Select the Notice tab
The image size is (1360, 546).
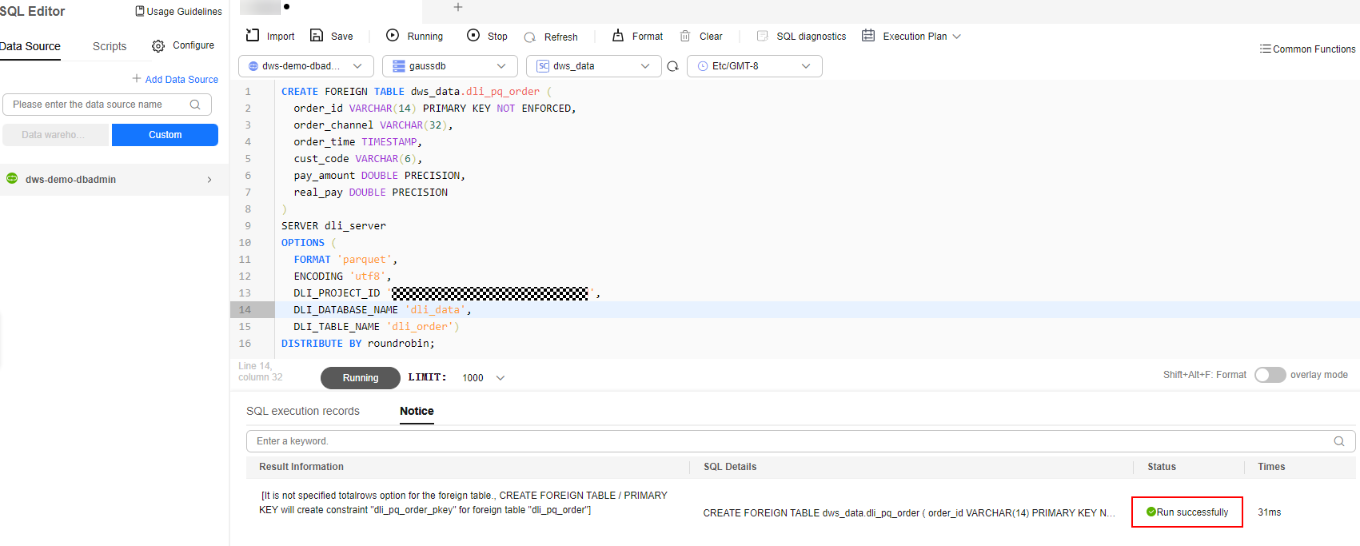tap(417, 411)
